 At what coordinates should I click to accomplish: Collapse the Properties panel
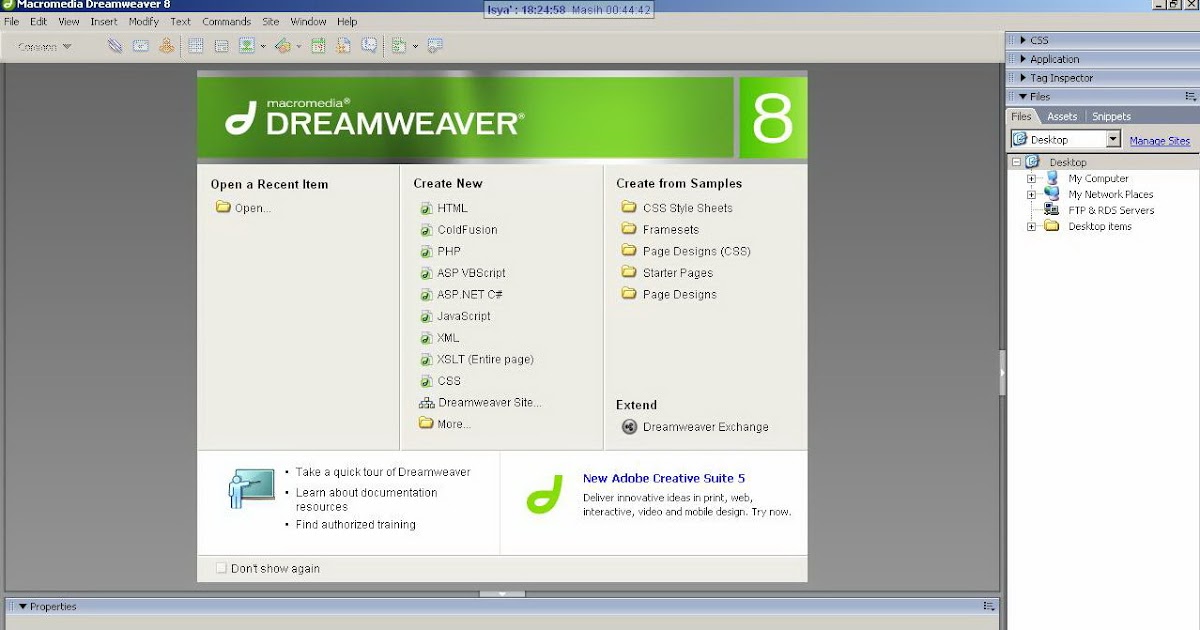click(x=23, y=607)
